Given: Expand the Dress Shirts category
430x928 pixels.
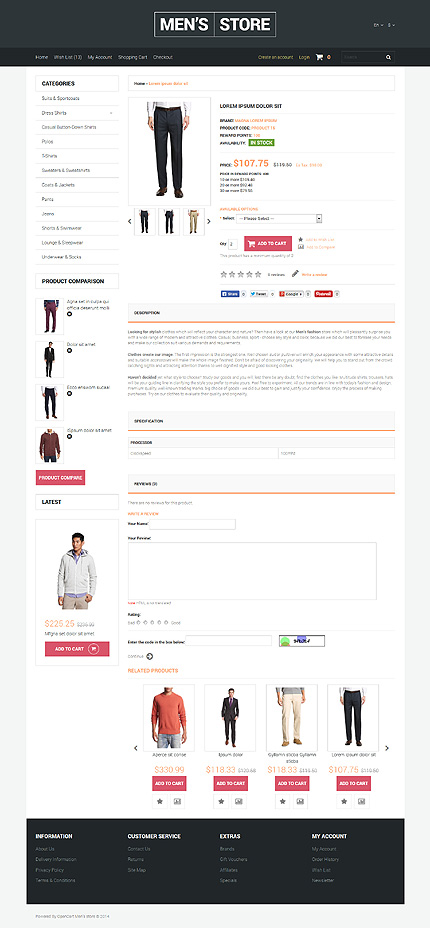Looking at the screenshot, I should point(111,112).
